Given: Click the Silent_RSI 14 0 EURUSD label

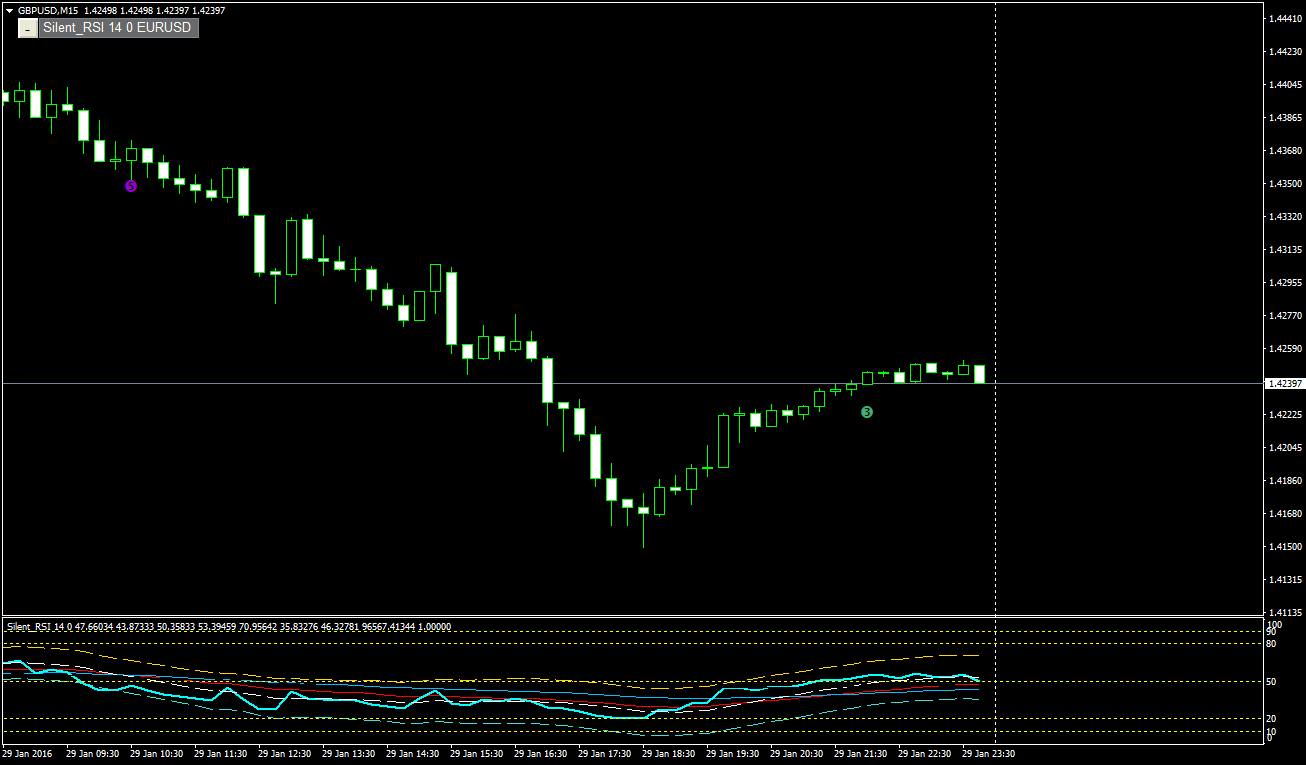Looking at the screenshot, I should click(117, 28).
